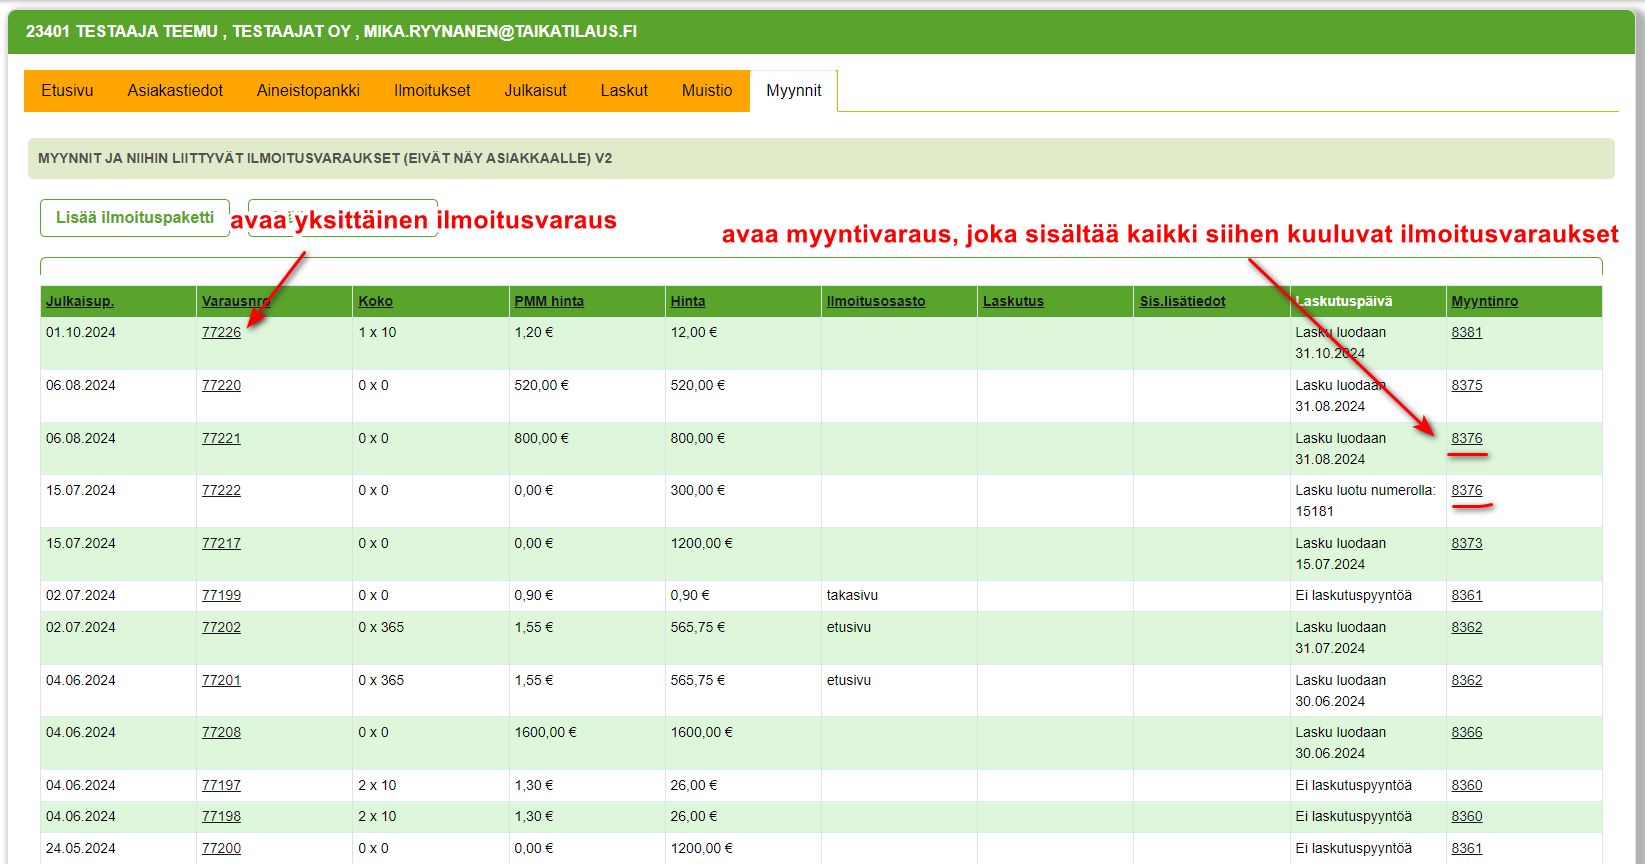Select the Julkaisut tab

pyautogui.click(x=535, y=91)
